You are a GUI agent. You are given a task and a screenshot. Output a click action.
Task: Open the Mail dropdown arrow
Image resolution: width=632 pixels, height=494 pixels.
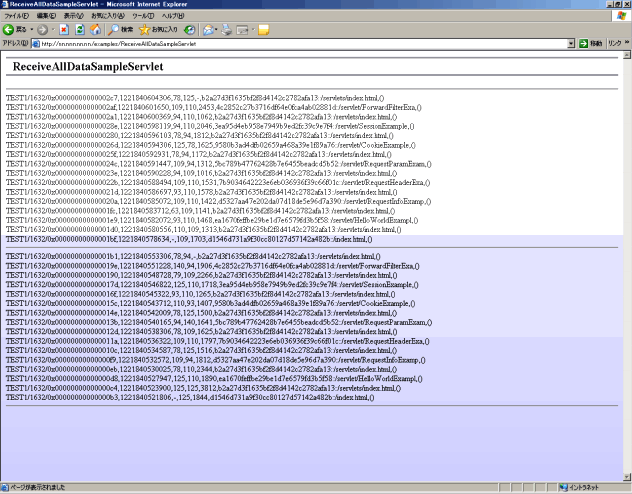[x=216, y=29]
